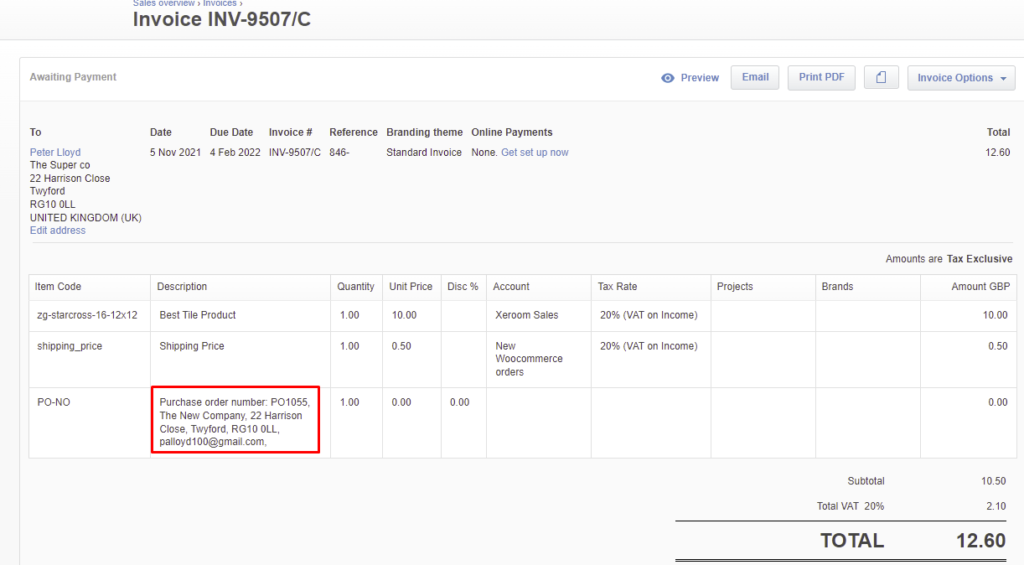Click the due date 4 Feb 2022

tap(235, 152)
